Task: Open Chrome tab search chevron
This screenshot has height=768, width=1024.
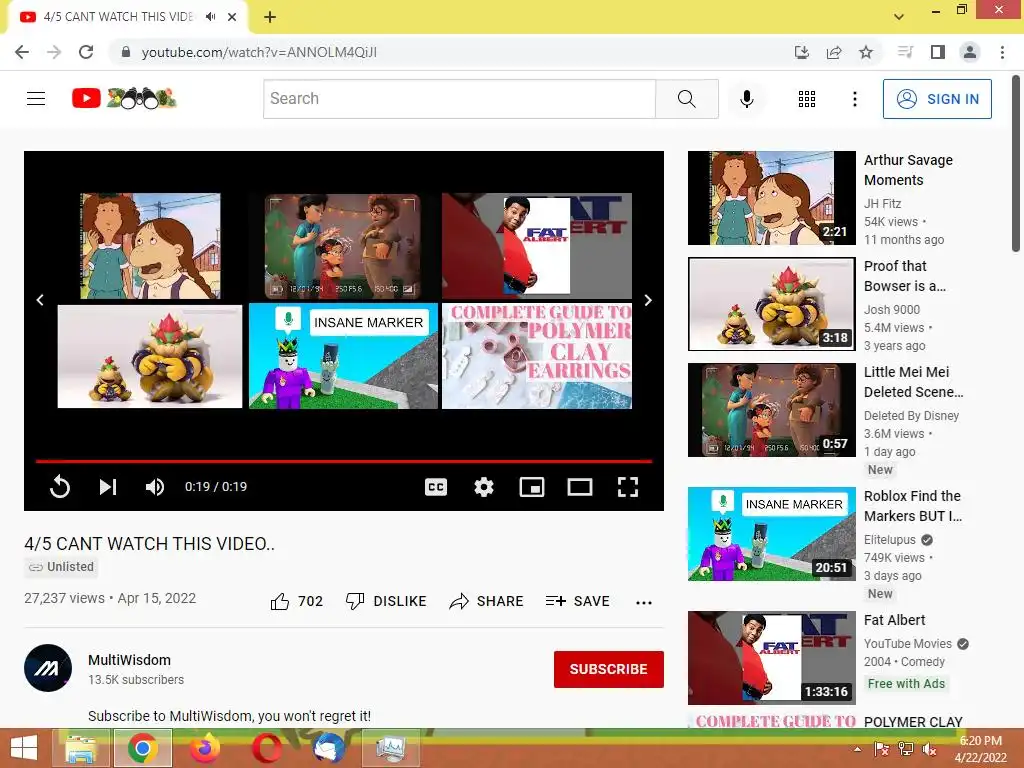Action: [899, 17]
